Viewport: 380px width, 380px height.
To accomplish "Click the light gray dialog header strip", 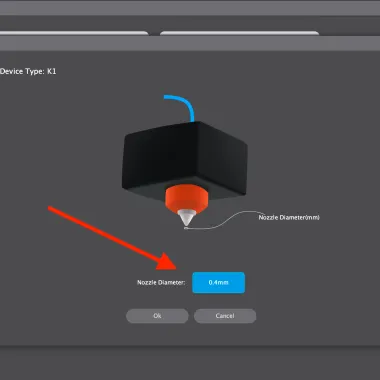I will click(190, 43).
